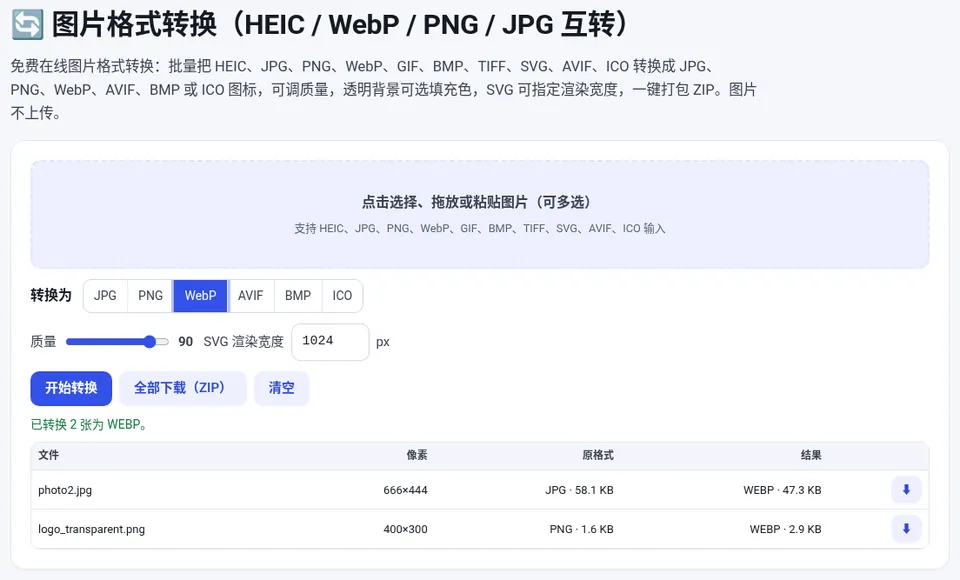Click the 结果 column header
The image size is (960, 580).
click(x=811, y=455)
